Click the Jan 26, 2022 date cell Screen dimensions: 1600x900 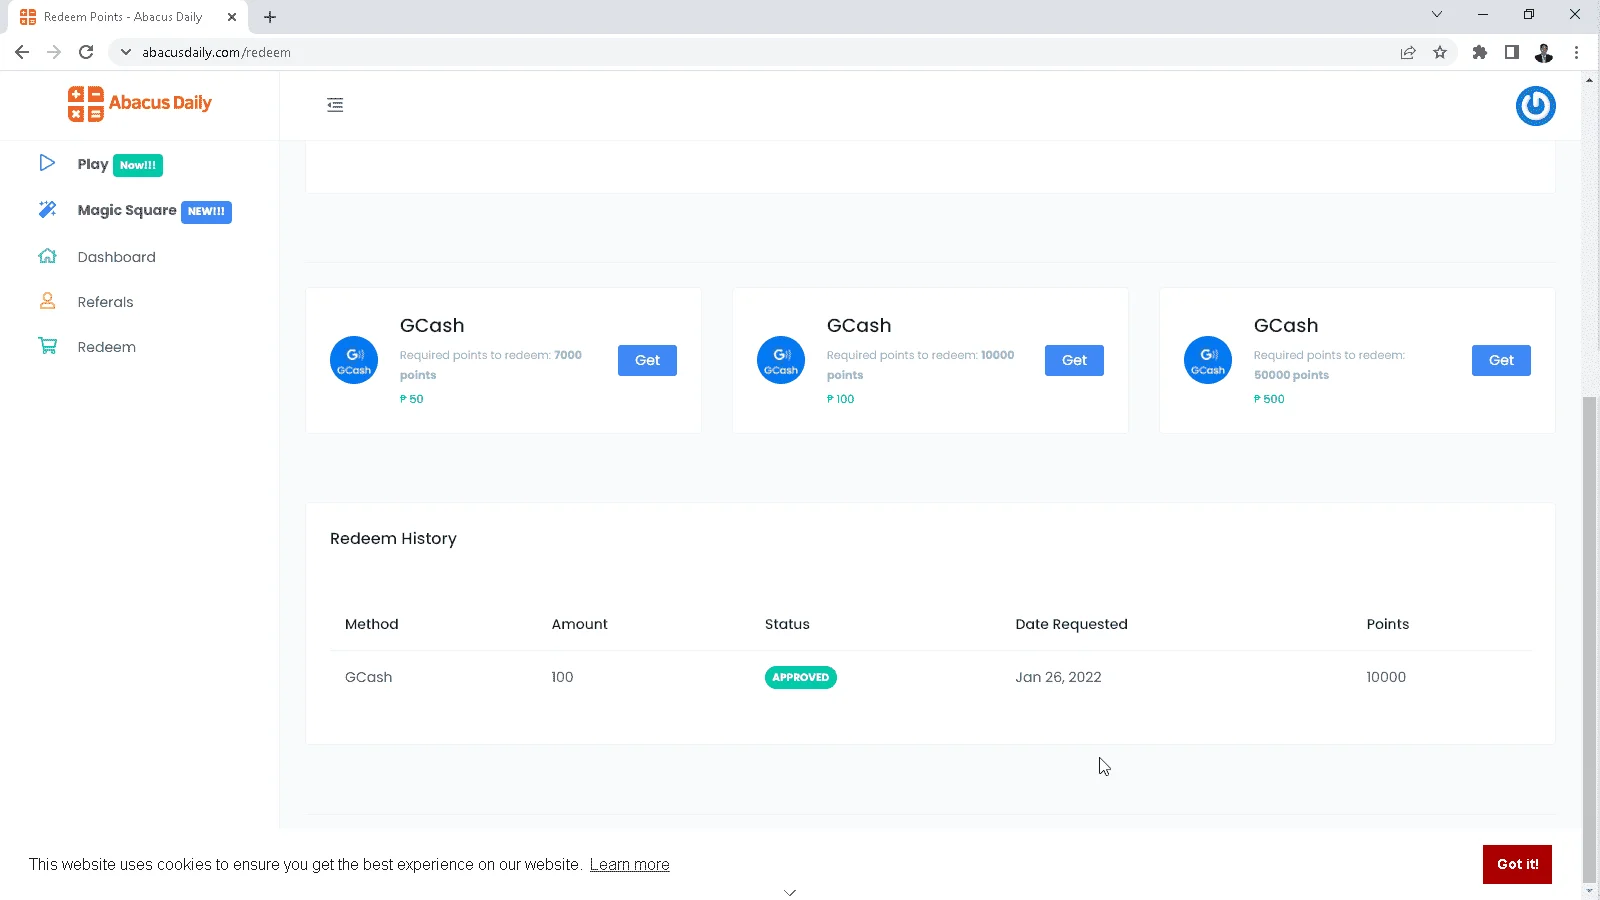[1059, 677]
